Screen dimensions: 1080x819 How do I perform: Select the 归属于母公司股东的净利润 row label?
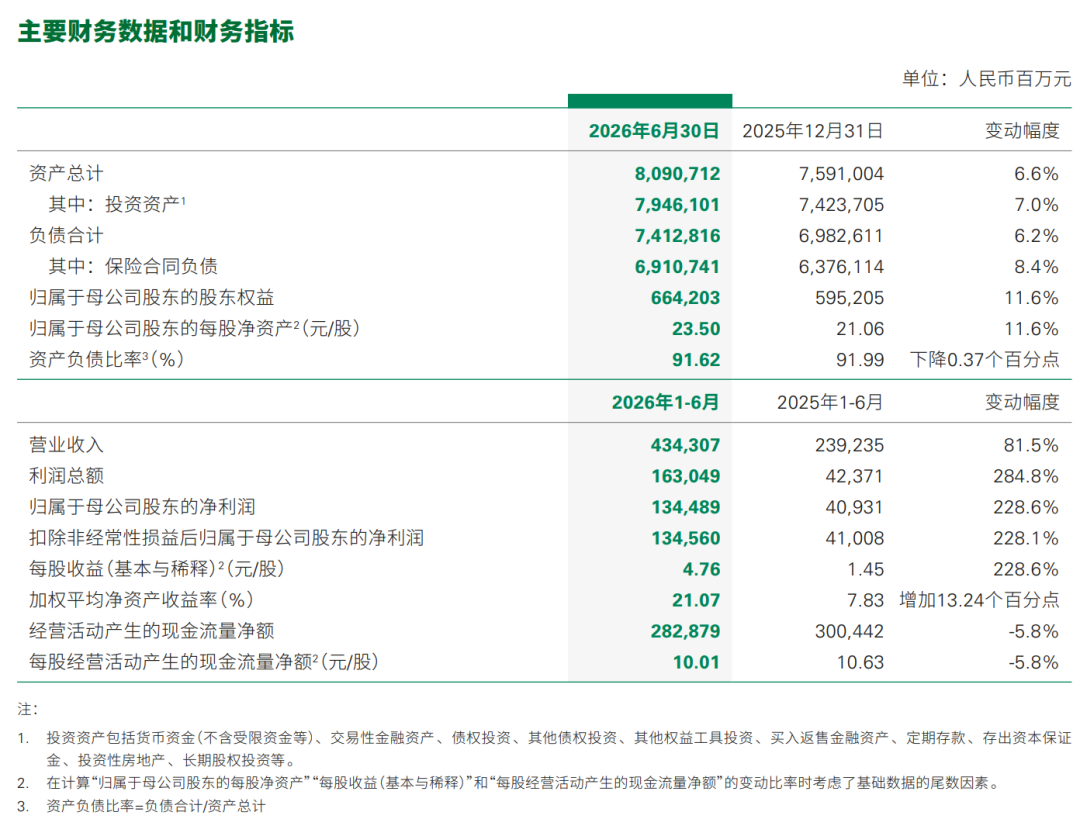click(143, 507)
